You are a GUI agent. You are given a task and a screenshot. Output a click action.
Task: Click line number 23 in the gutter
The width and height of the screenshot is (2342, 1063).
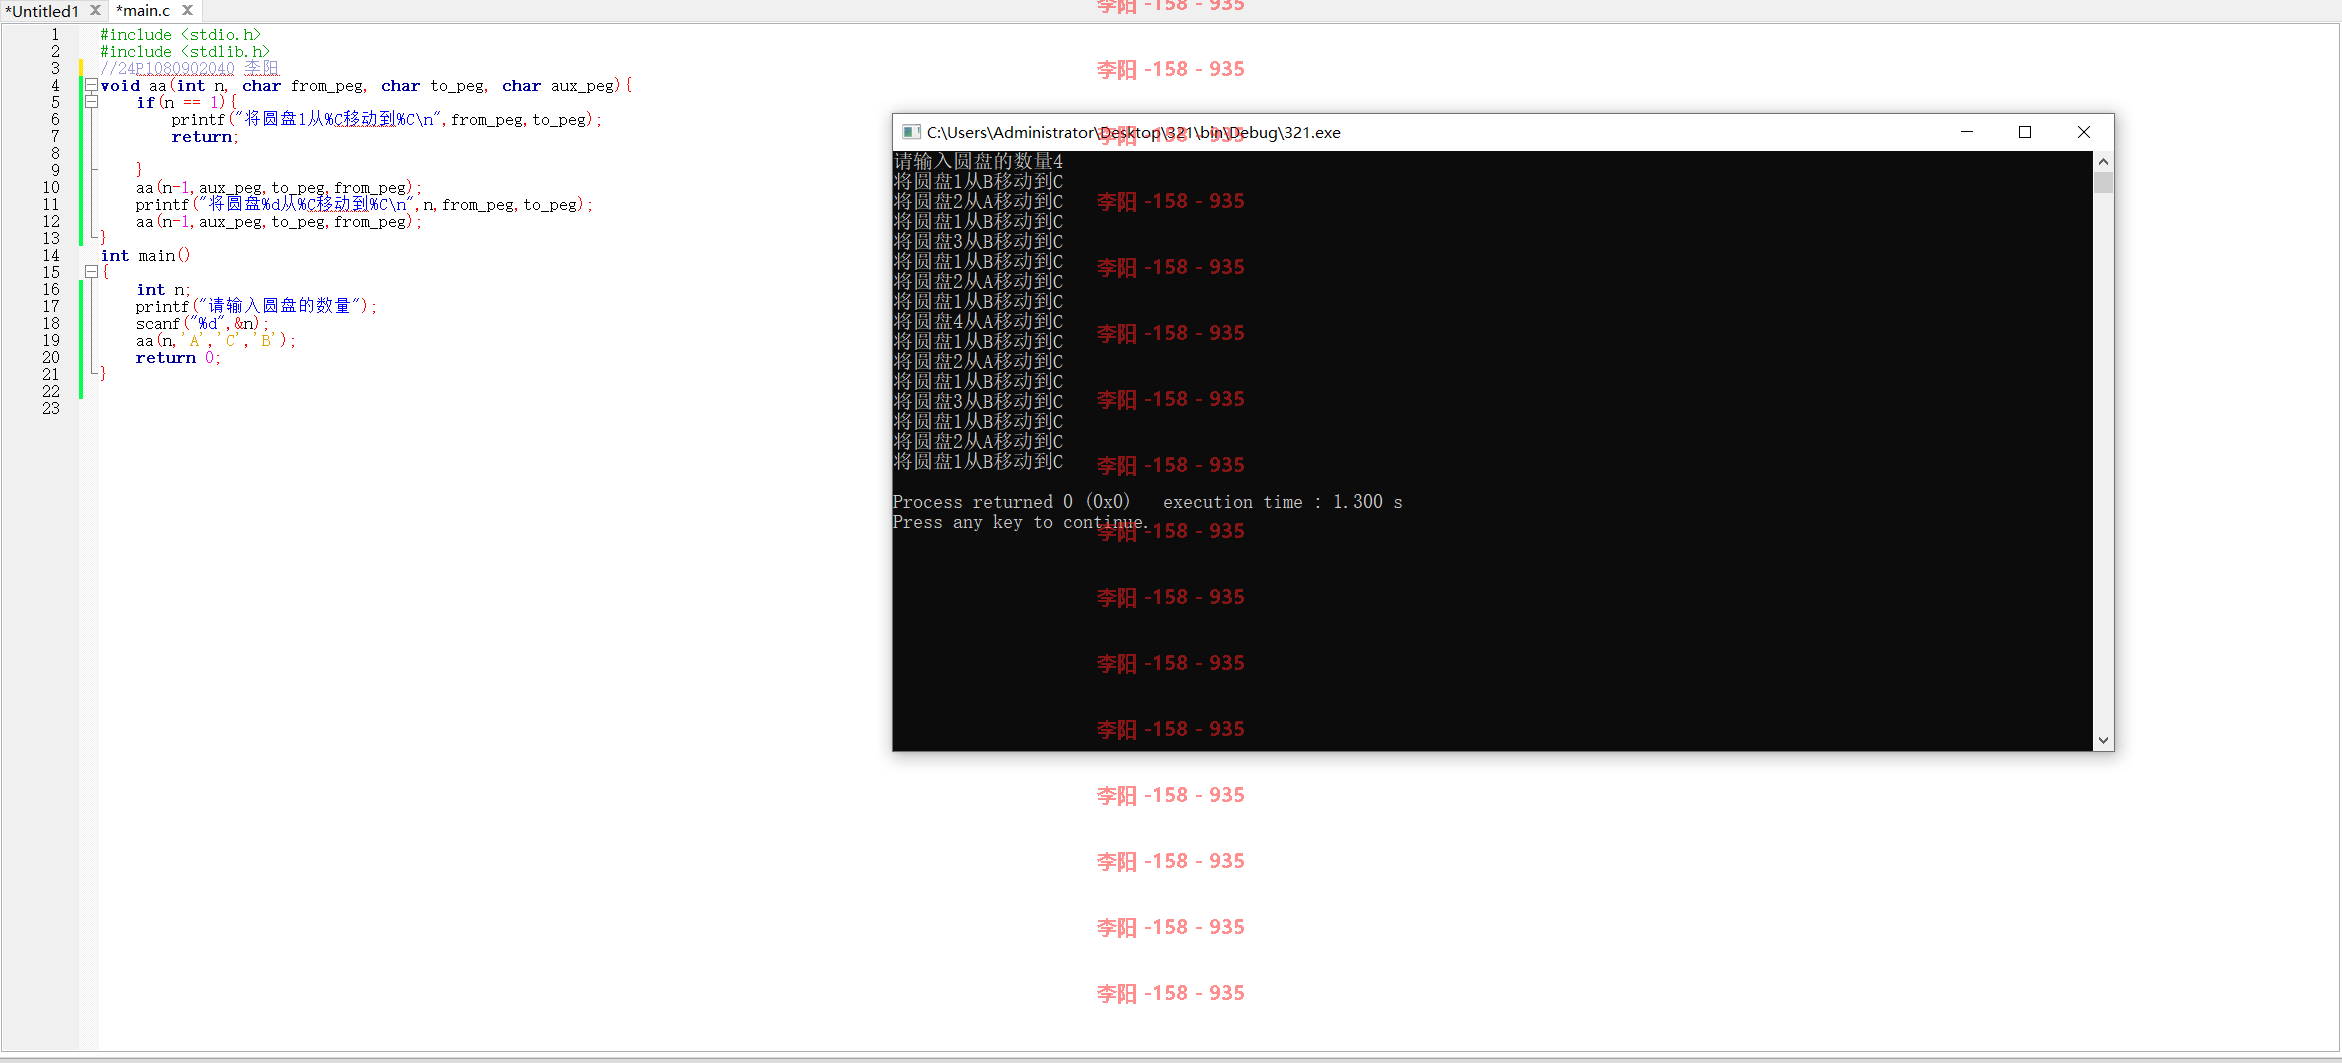tap(51, 409)
